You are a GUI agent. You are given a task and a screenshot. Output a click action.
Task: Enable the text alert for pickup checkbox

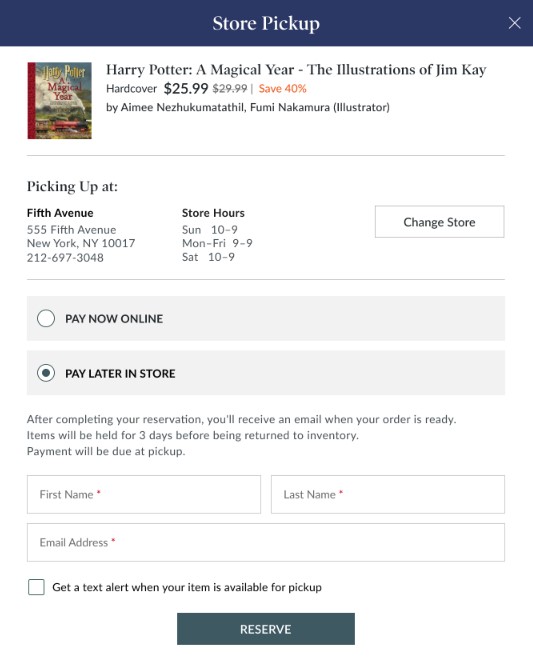36,587
